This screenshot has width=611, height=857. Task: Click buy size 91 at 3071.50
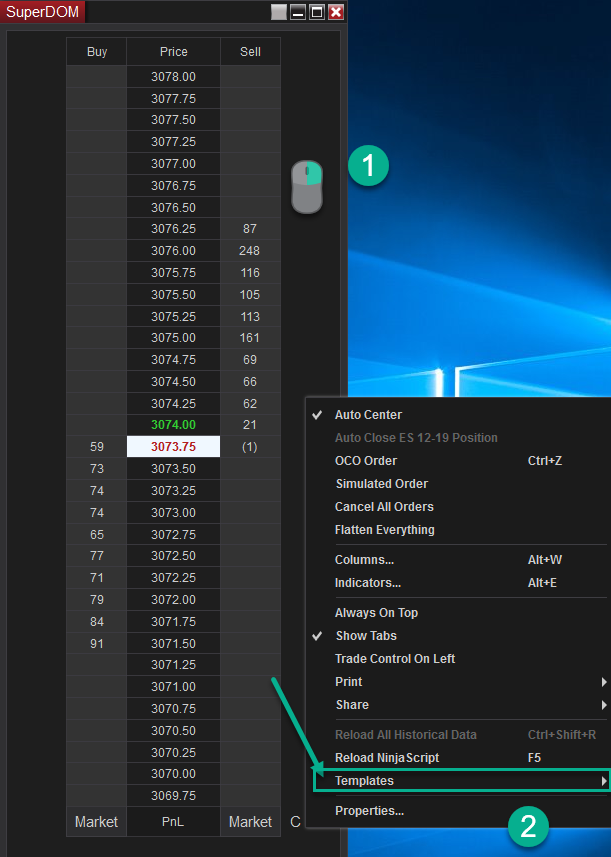click(x=97, y=643)
